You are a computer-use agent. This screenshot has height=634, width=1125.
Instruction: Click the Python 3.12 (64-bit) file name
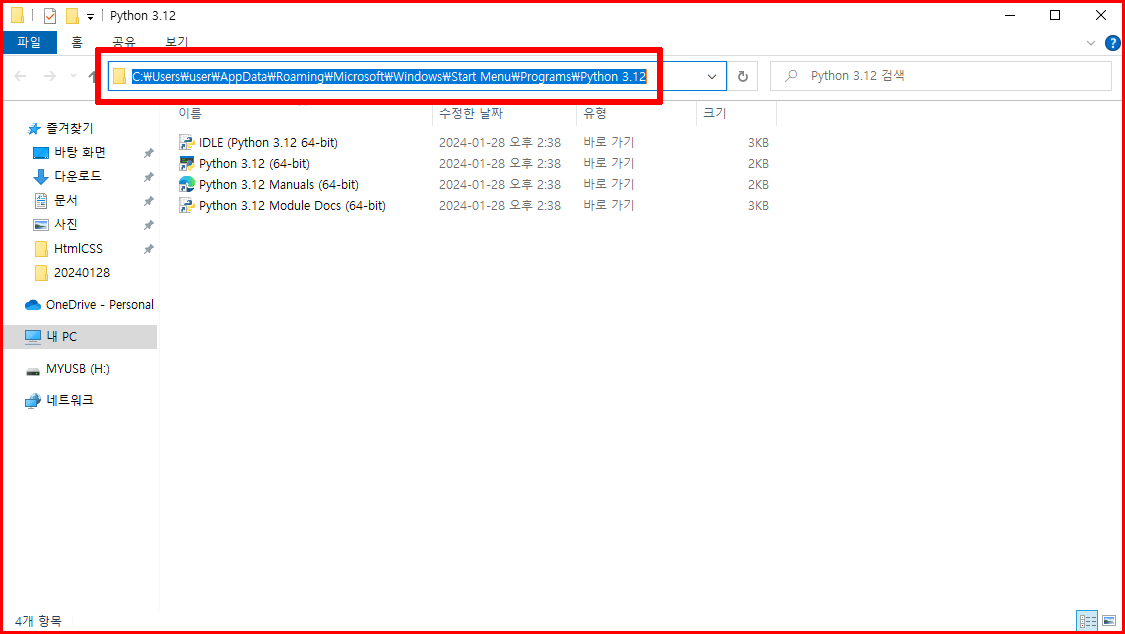point(254,164)
